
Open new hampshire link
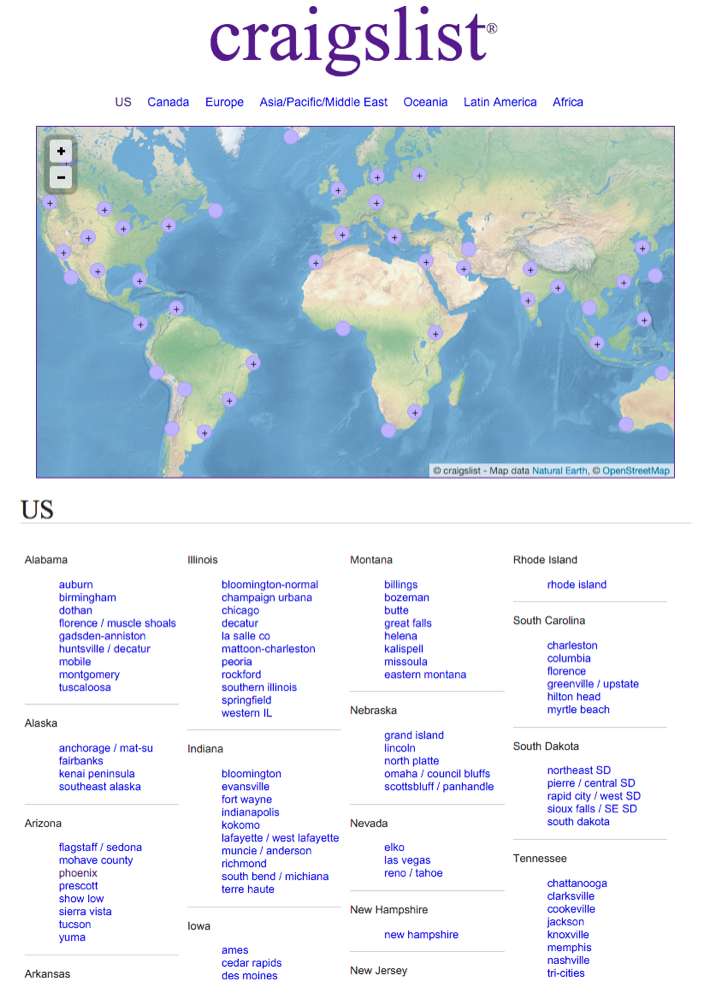(421, 934)
